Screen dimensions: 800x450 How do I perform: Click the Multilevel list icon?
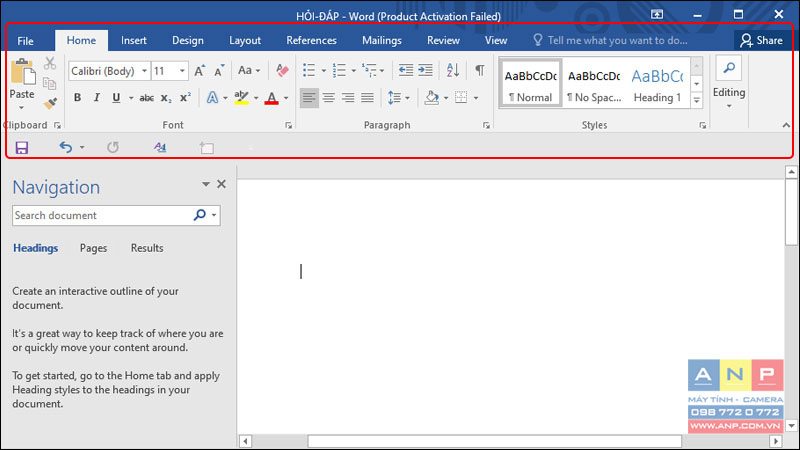coord(369,70)
